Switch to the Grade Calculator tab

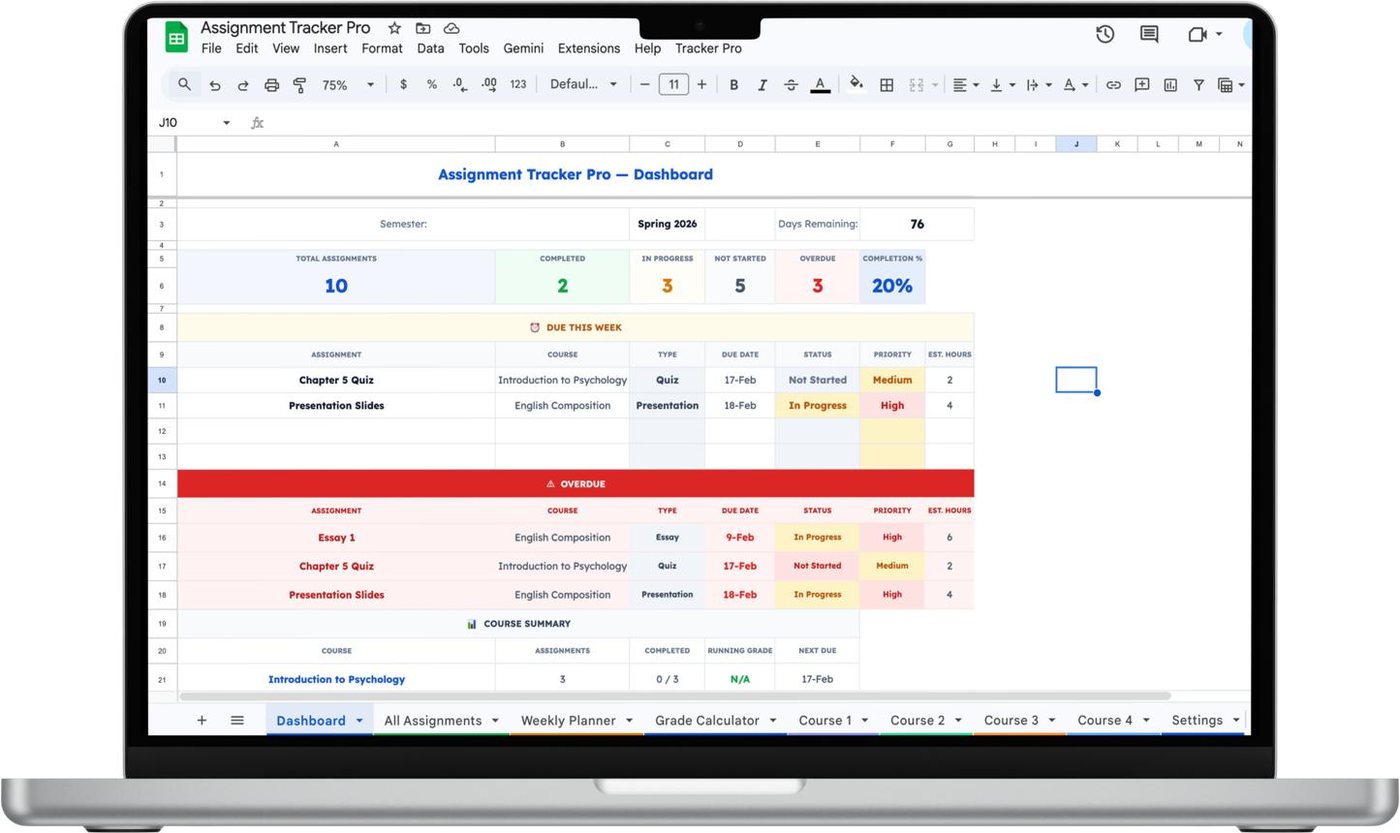point(707,720)
